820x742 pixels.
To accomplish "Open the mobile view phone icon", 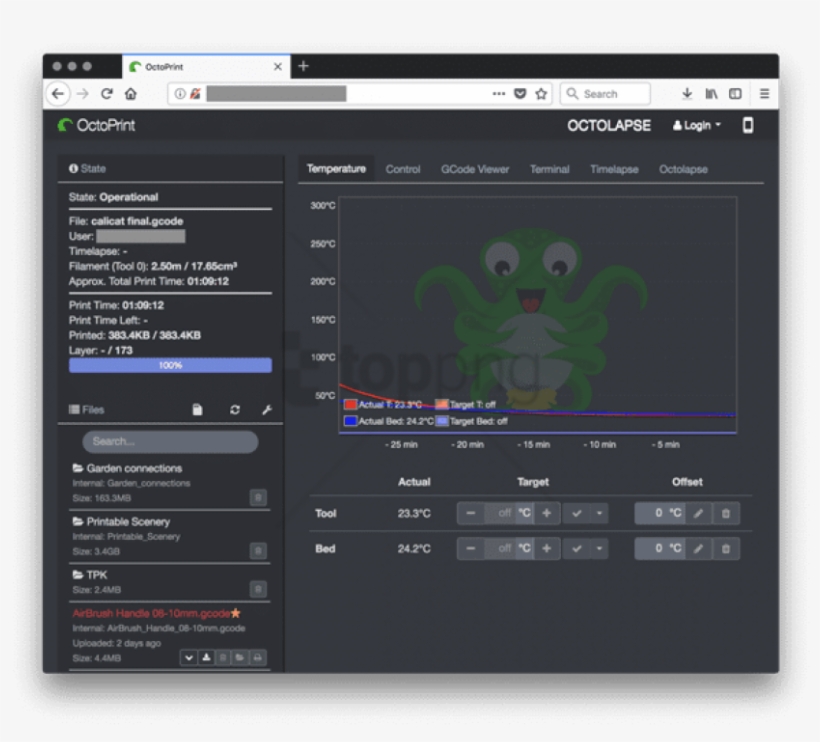I will (x=748, y=125).
